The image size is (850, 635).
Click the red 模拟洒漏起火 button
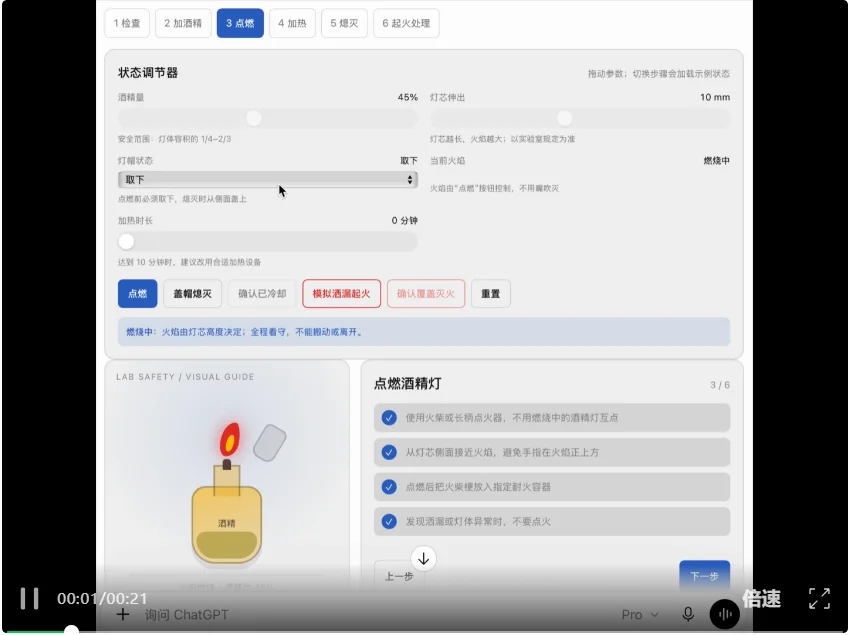[342, 293]
